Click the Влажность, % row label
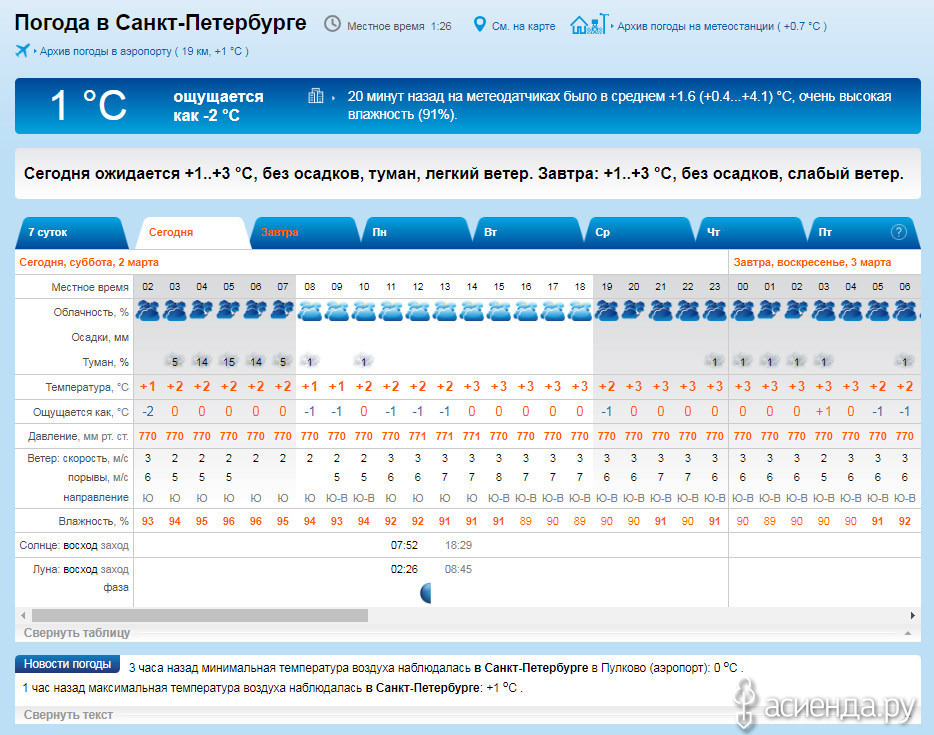Image resolution: width=934 pixels, height=735 pixels. coord(94,521)
